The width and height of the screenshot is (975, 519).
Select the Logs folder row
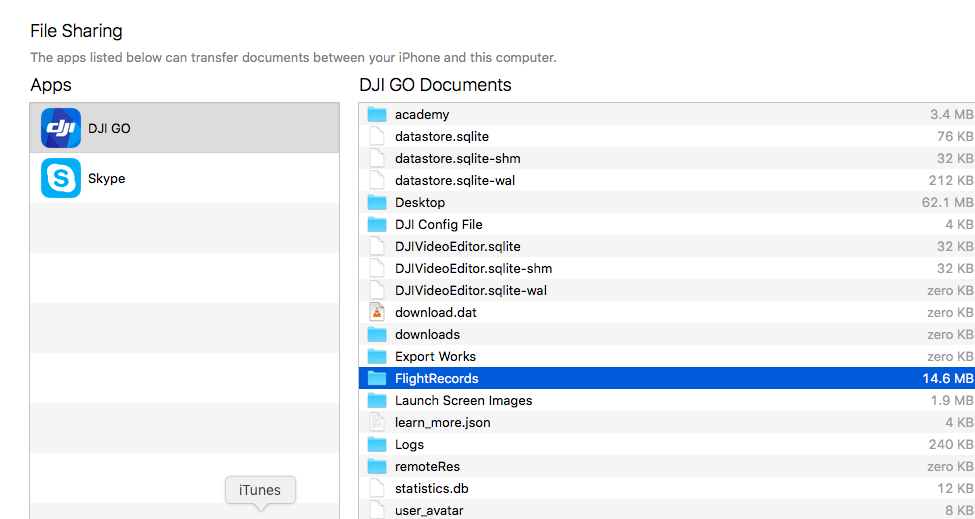667,444
